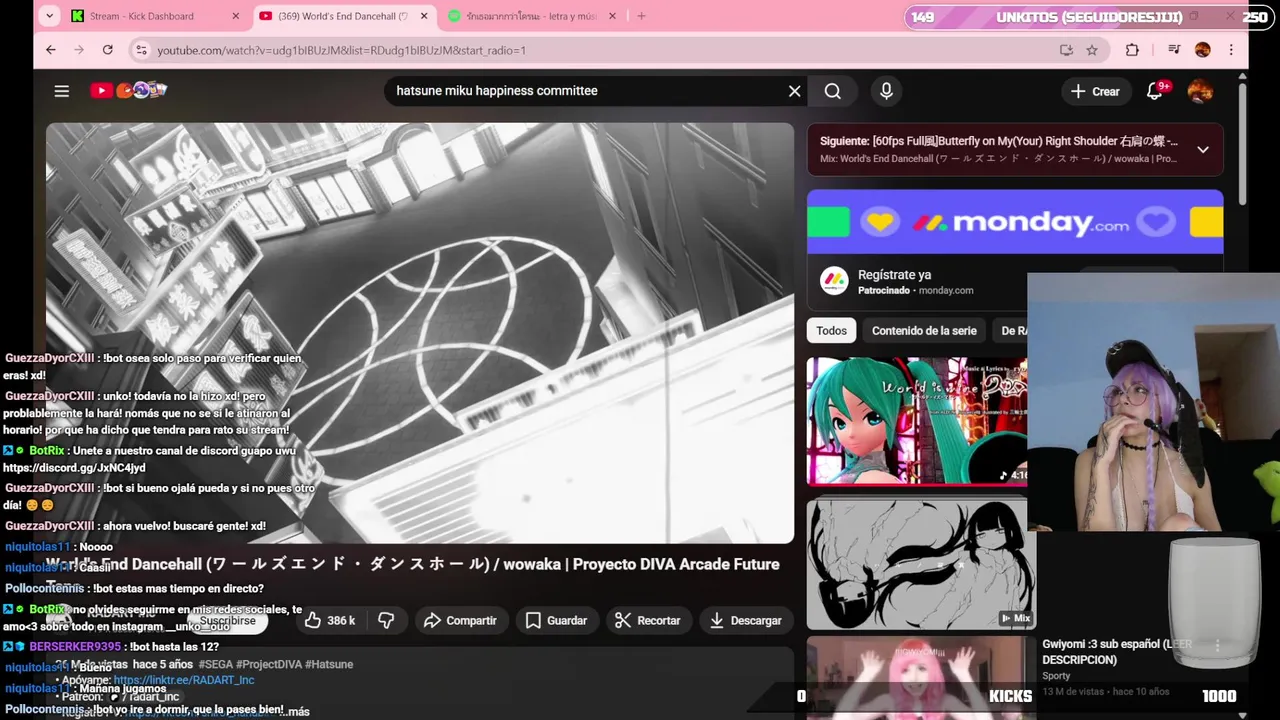Click the Crear button
Image resolution: width=1280 pixels, height=720 pixels.
tap(1095, 91)
